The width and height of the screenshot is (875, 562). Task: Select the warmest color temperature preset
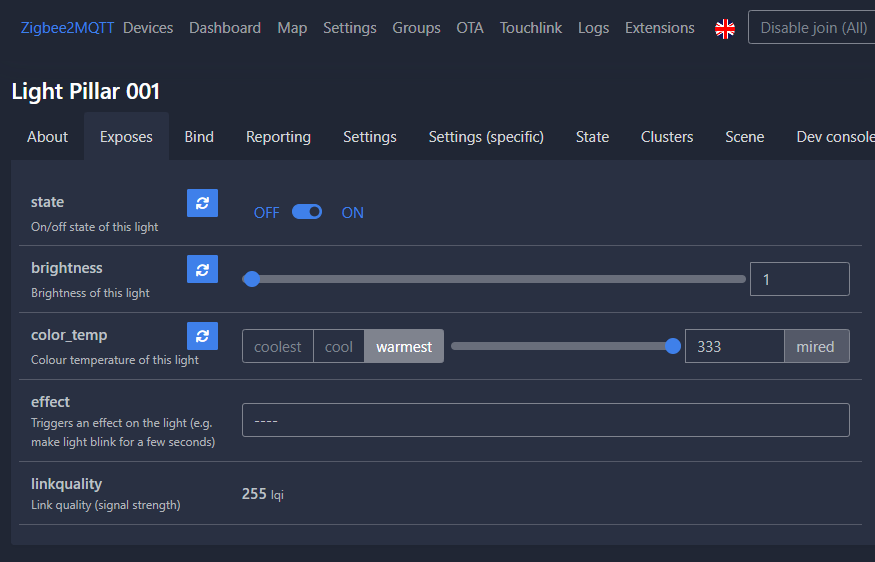pyautogui.click(x=404, y=347)
